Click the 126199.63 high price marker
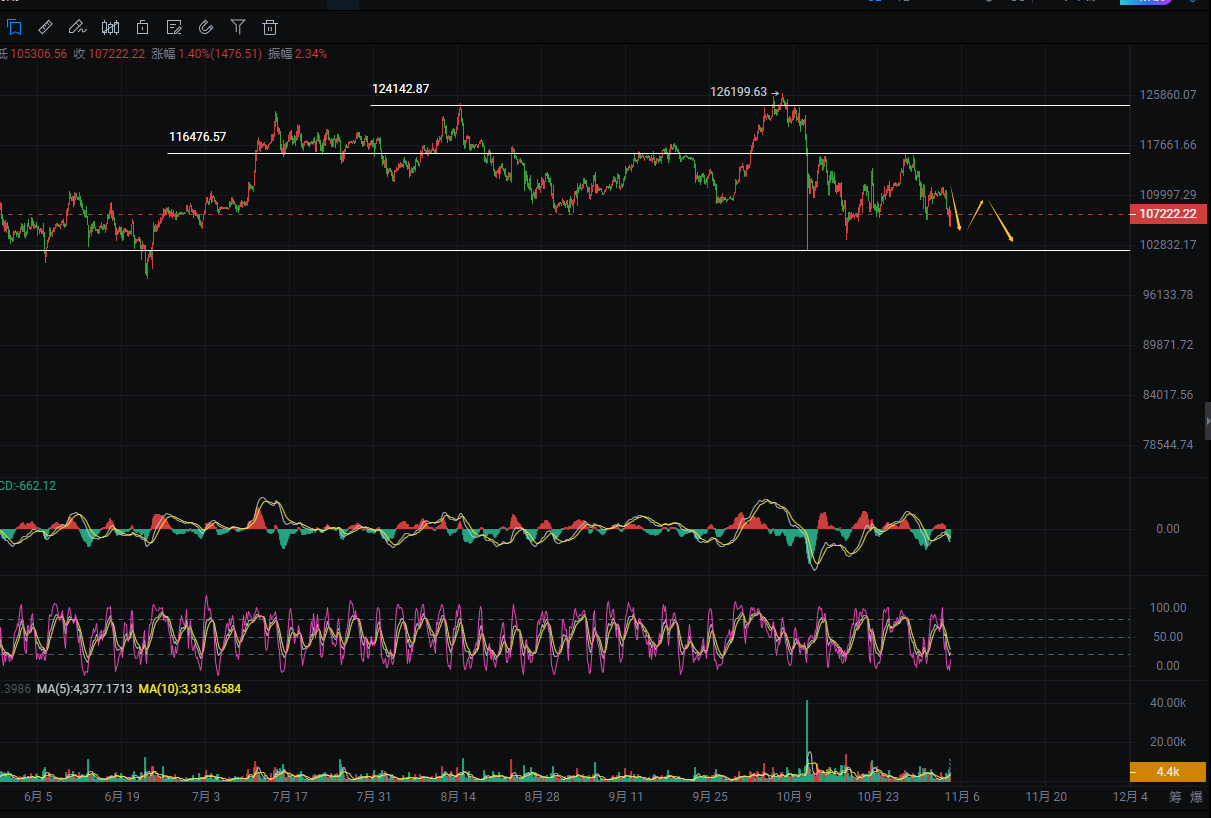The image size is (1211, 818). (738, 92)
